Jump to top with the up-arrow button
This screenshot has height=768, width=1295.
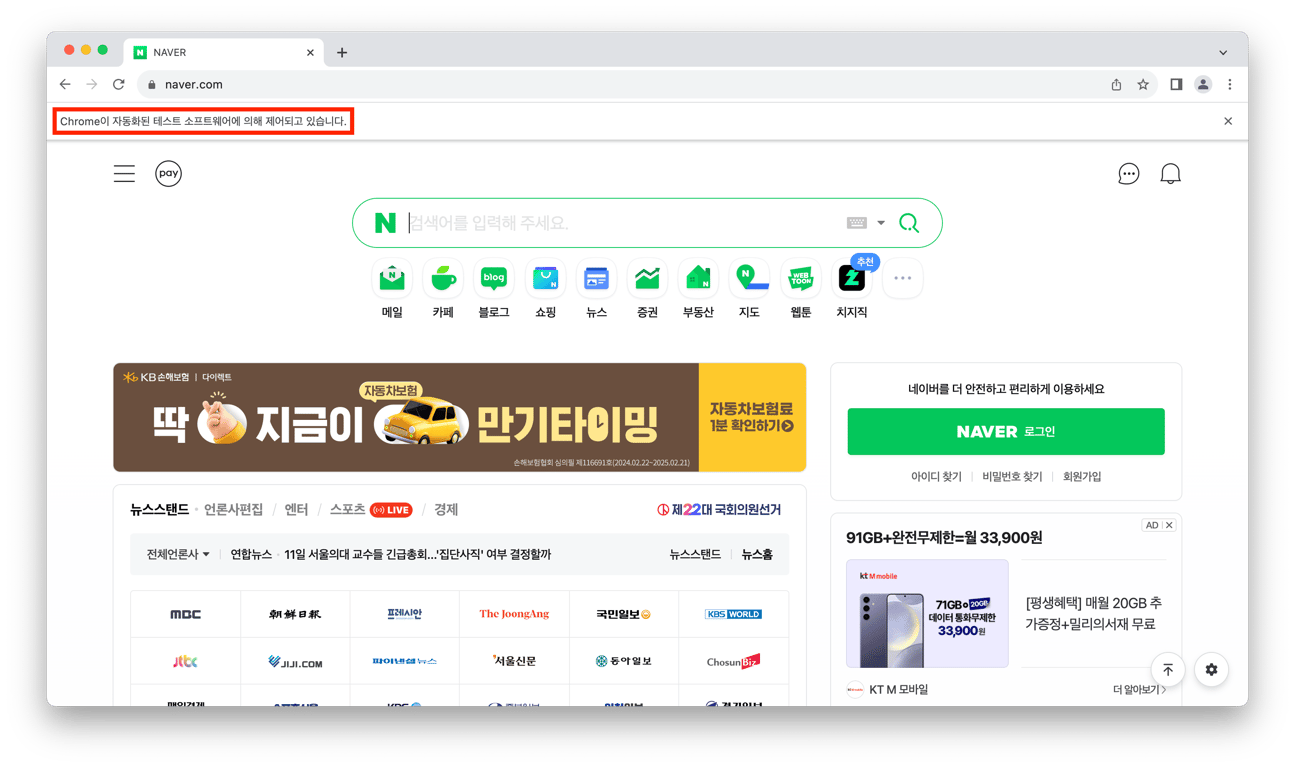(1168, 670)
